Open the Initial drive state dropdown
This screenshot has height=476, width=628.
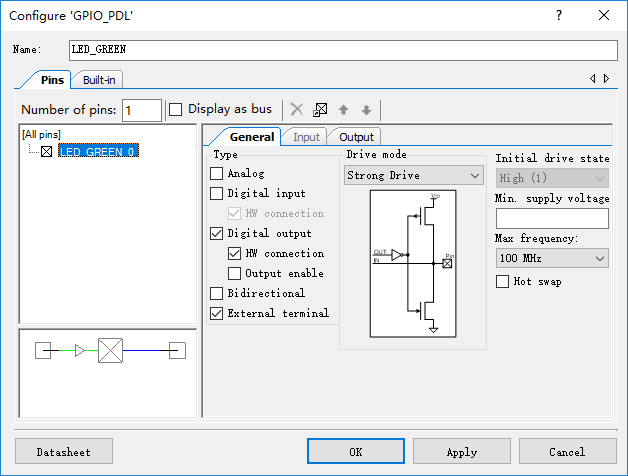click(552, 178)
